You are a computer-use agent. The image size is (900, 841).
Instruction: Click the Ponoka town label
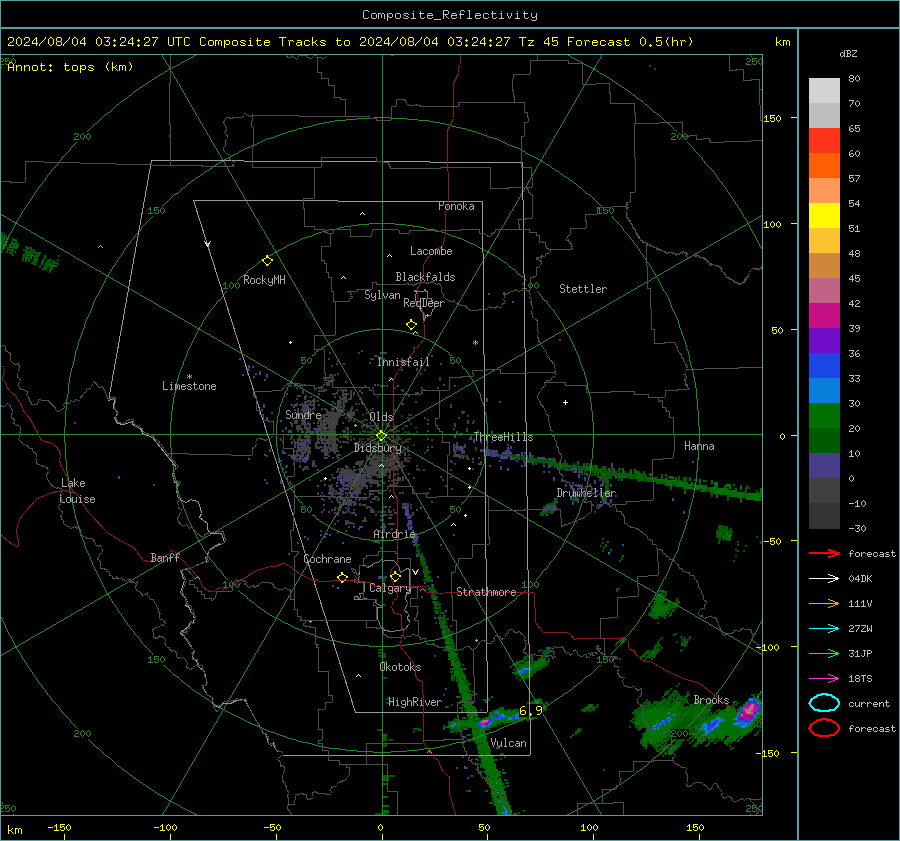[x=456, y=206]
